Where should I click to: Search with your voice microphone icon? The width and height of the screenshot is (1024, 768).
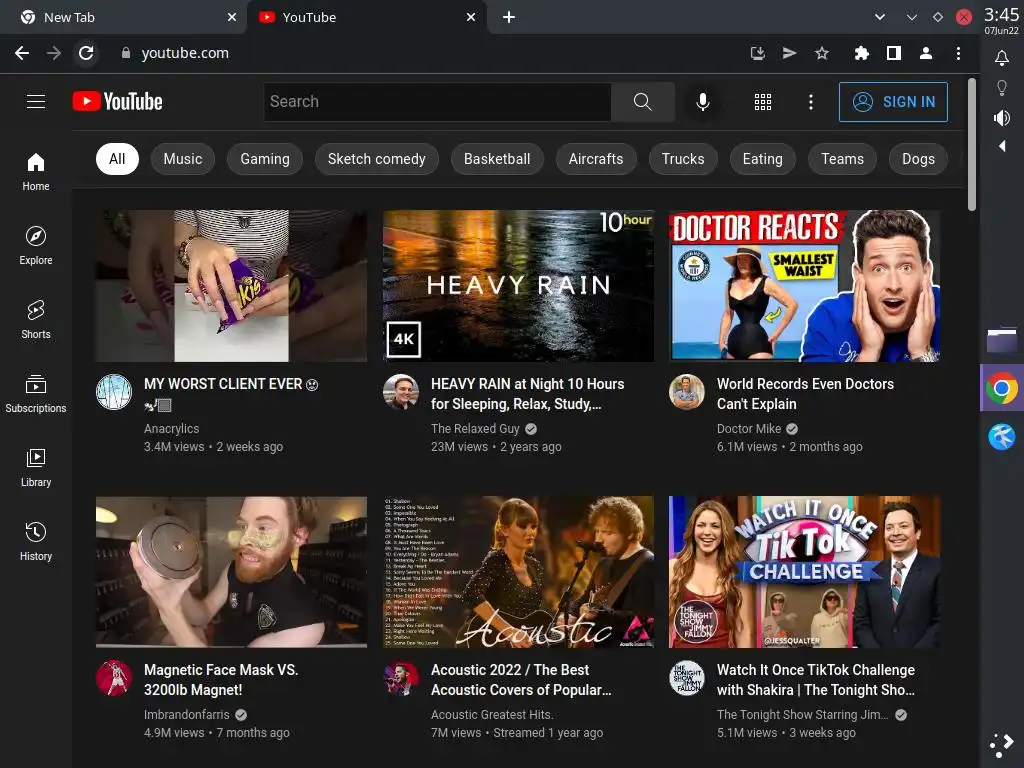pyautogui.click(x=703, y=102)
